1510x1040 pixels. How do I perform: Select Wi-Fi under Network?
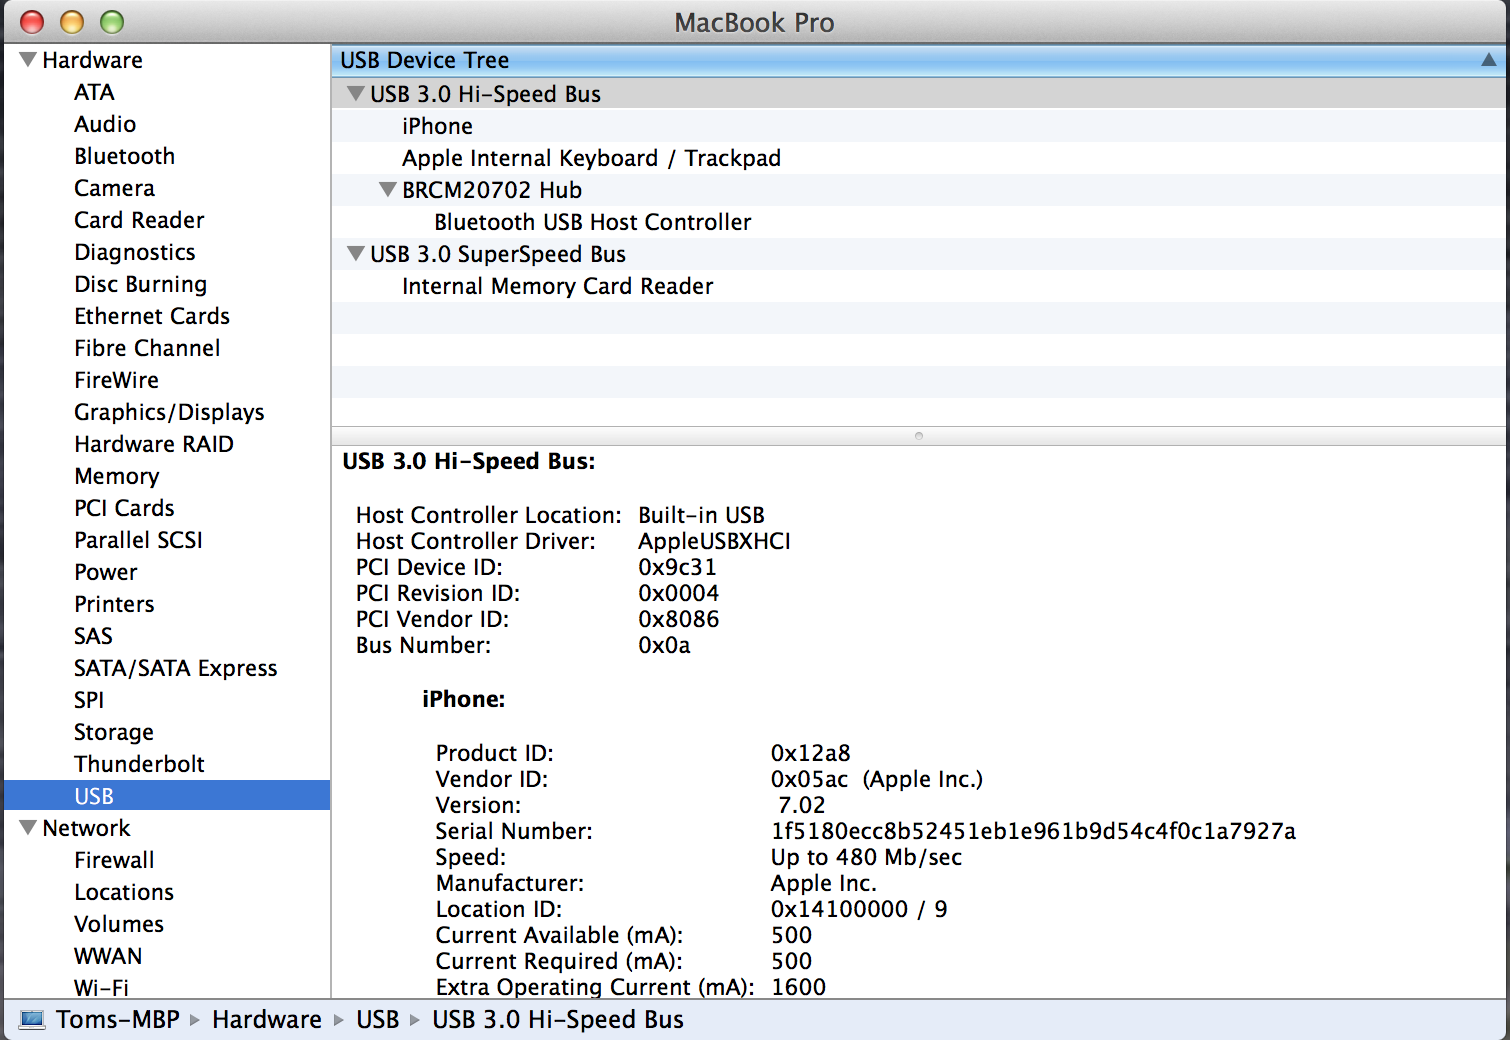click(x=102, y=988)
